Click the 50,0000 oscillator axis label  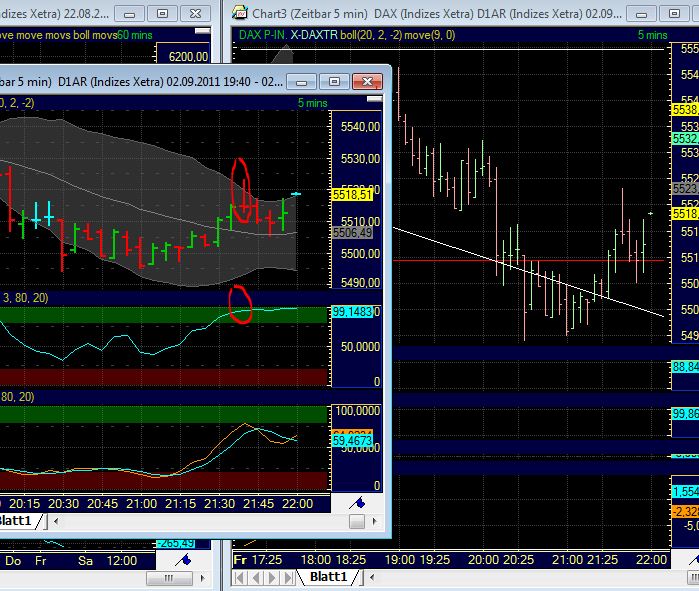[360, 347]
